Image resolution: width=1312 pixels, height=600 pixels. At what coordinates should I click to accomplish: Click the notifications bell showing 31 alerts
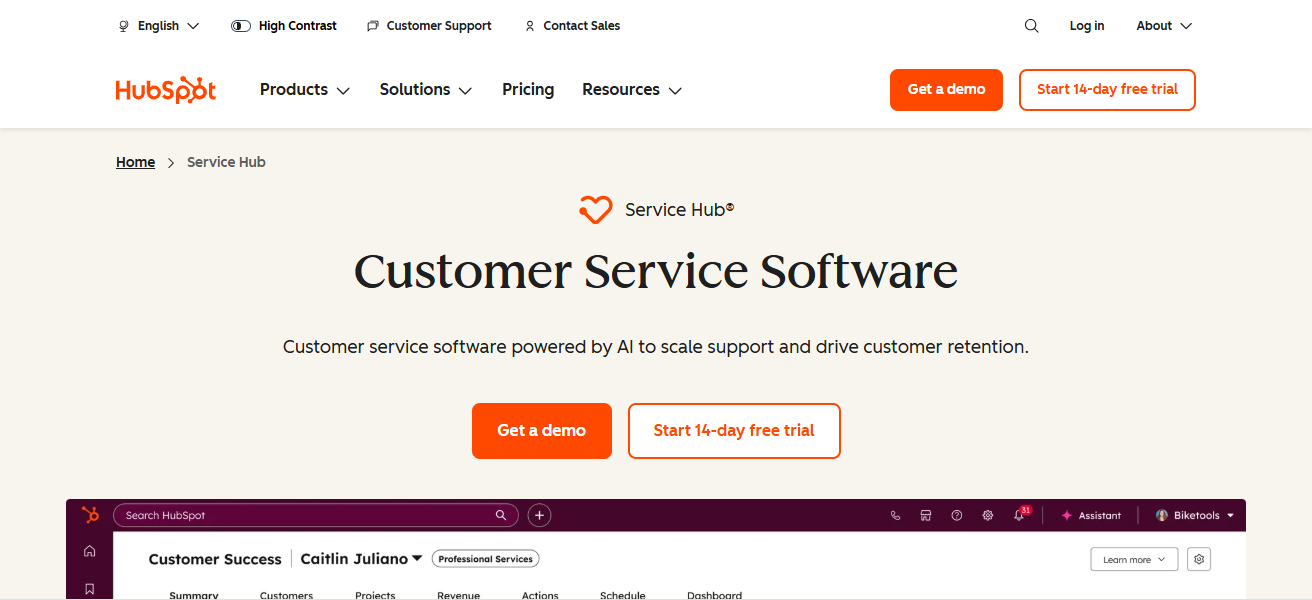(x=1017, y=515)
